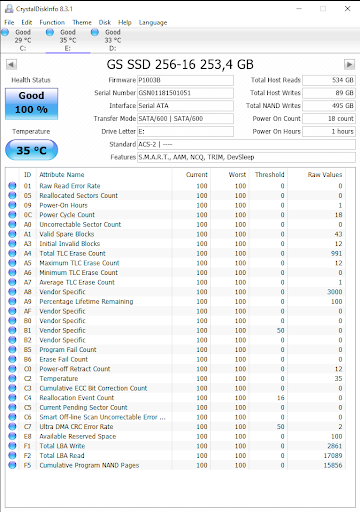The width and height of the screenshot is (360, 512).
Task: Click the Drive Letter field E:
Action: click(x=185, y=131)
